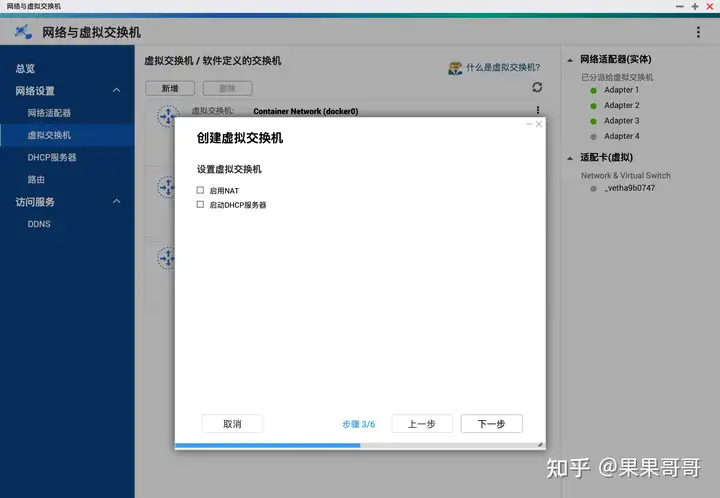
Task: Select Adapter 1 in adapter list
Action: click(x=621, y=90)
